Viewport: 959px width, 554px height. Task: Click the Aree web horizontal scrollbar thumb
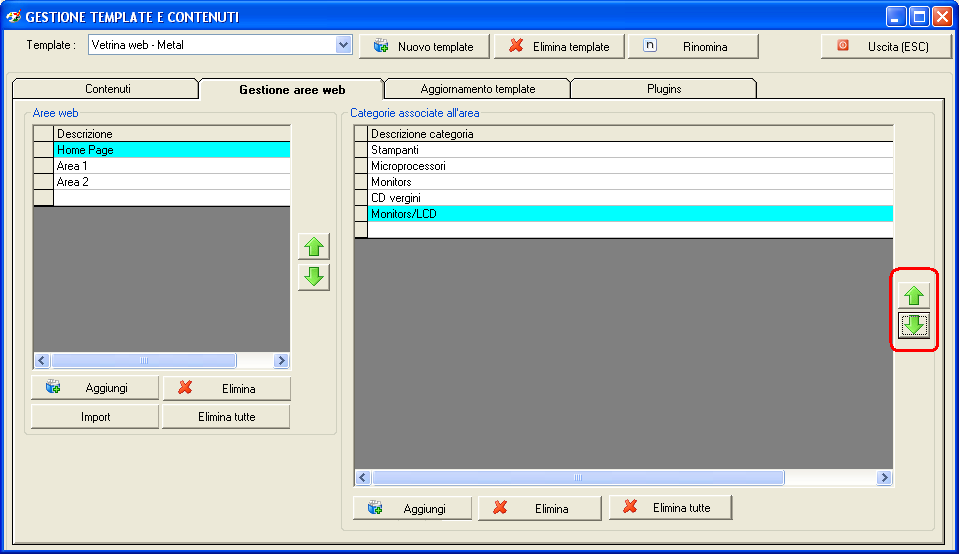pos(144,360)
